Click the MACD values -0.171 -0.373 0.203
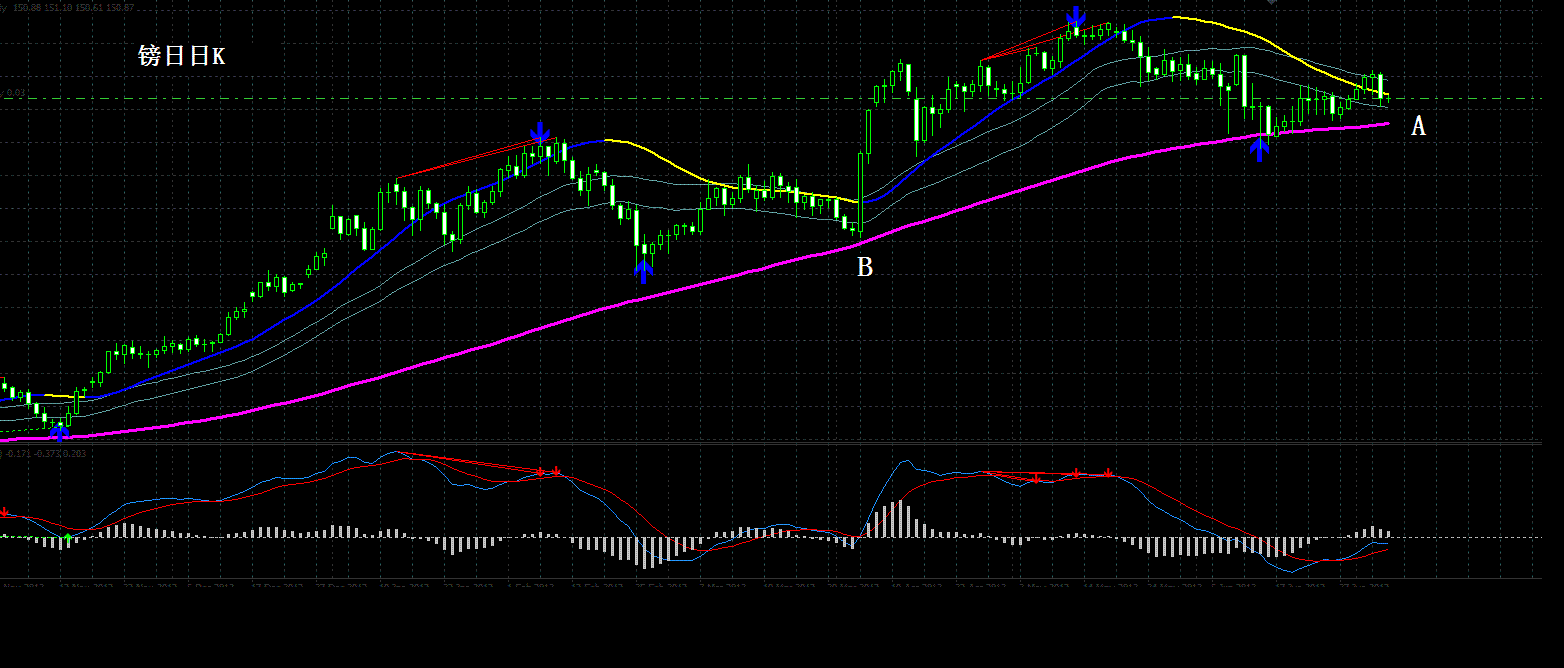Screen dimensions: 1564x668 point(48,453)
